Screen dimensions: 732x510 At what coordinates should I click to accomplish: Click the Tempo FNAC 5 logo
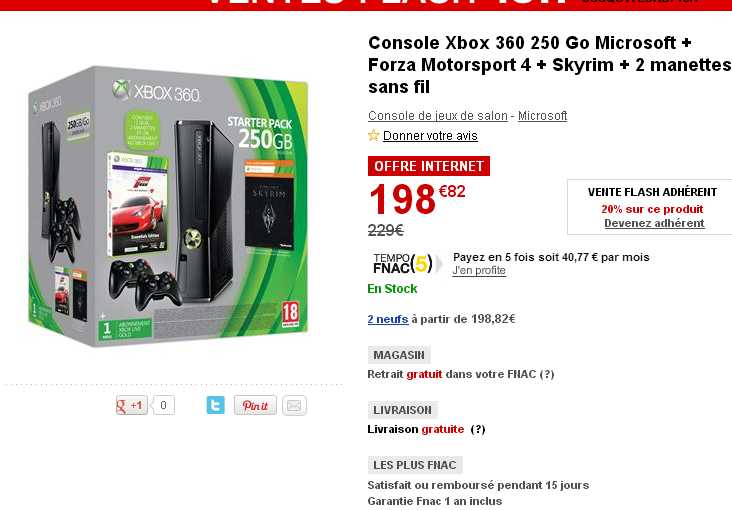pos(402,263)
